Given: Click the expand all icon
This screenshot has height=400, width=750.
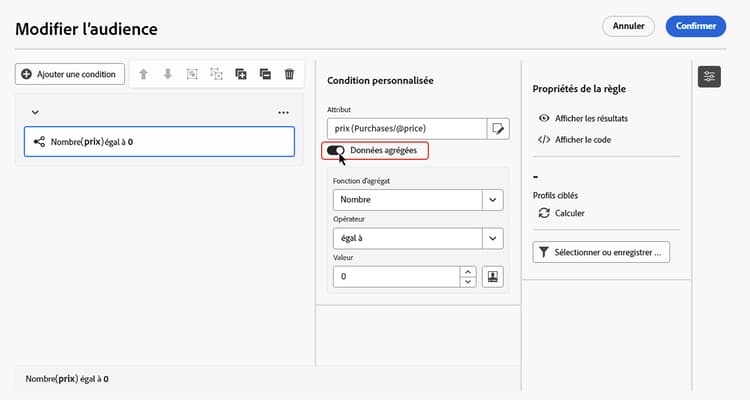Looking at the screenshot, I should click(x=241, y=74).
